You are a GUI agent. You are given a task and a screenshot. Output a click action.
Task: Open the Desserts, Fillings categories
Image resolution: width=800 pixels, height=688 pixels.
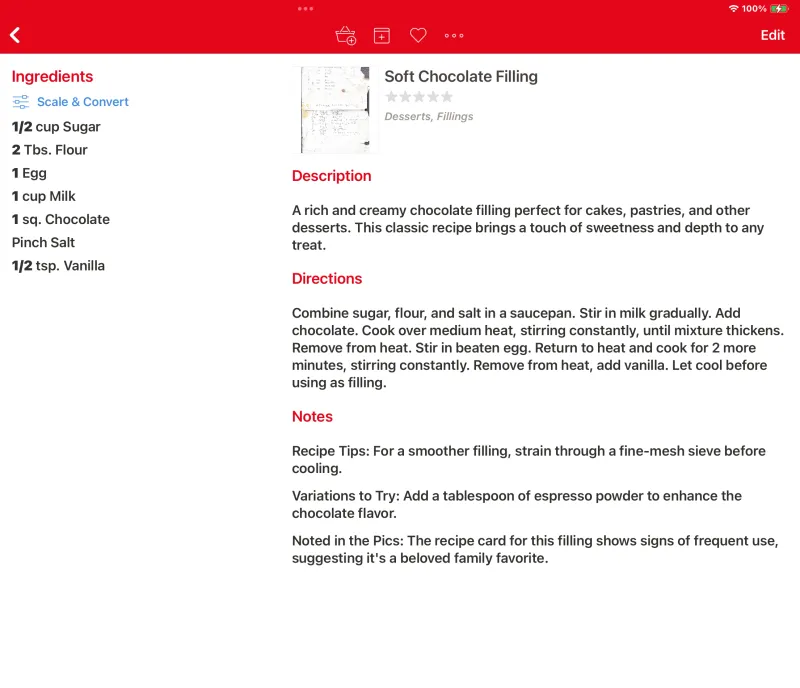(x=430, y=116)
